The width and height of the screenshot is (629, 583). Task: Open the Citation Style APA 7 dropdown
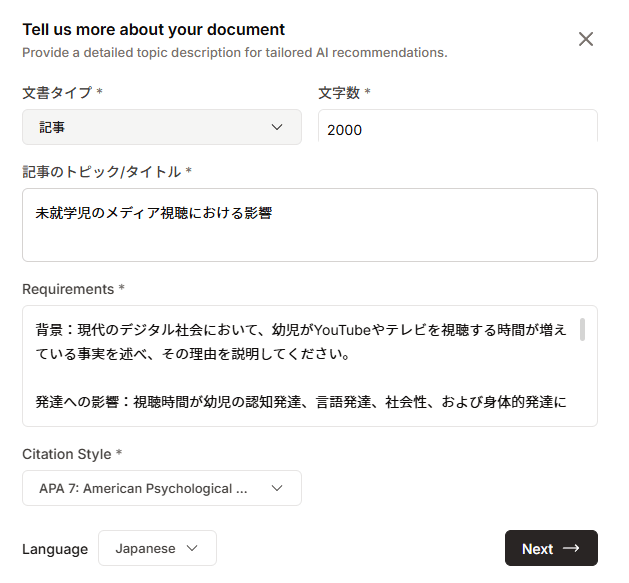click(x=162, y=488)
